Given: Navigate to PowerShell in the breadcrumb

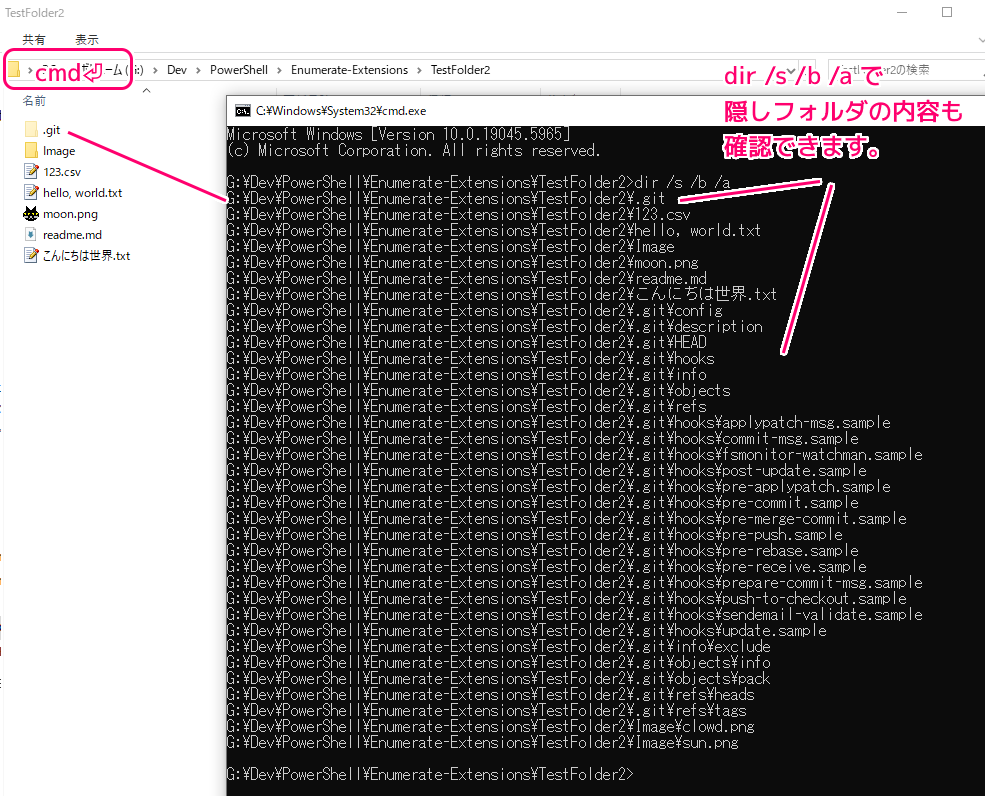Looking at the screenshot, I should click(x=238, y=70).
